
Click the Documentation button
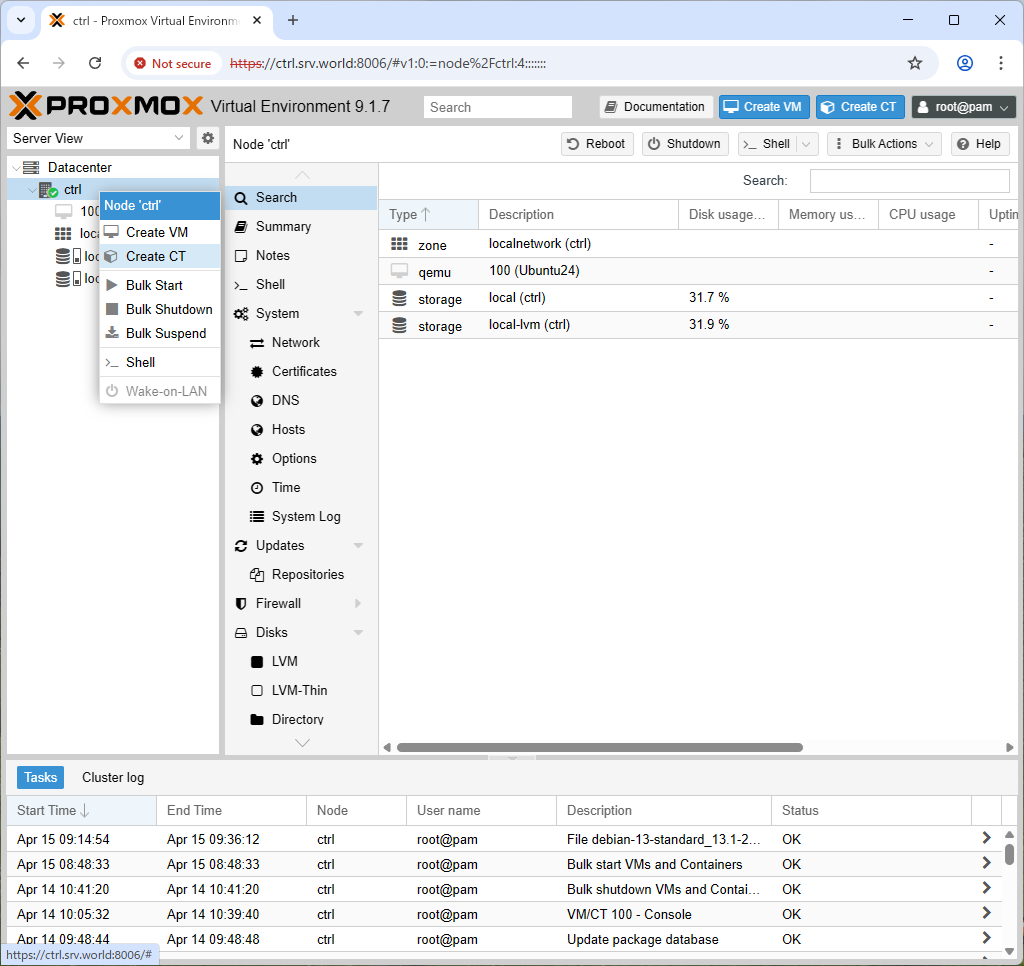(656, 107)
